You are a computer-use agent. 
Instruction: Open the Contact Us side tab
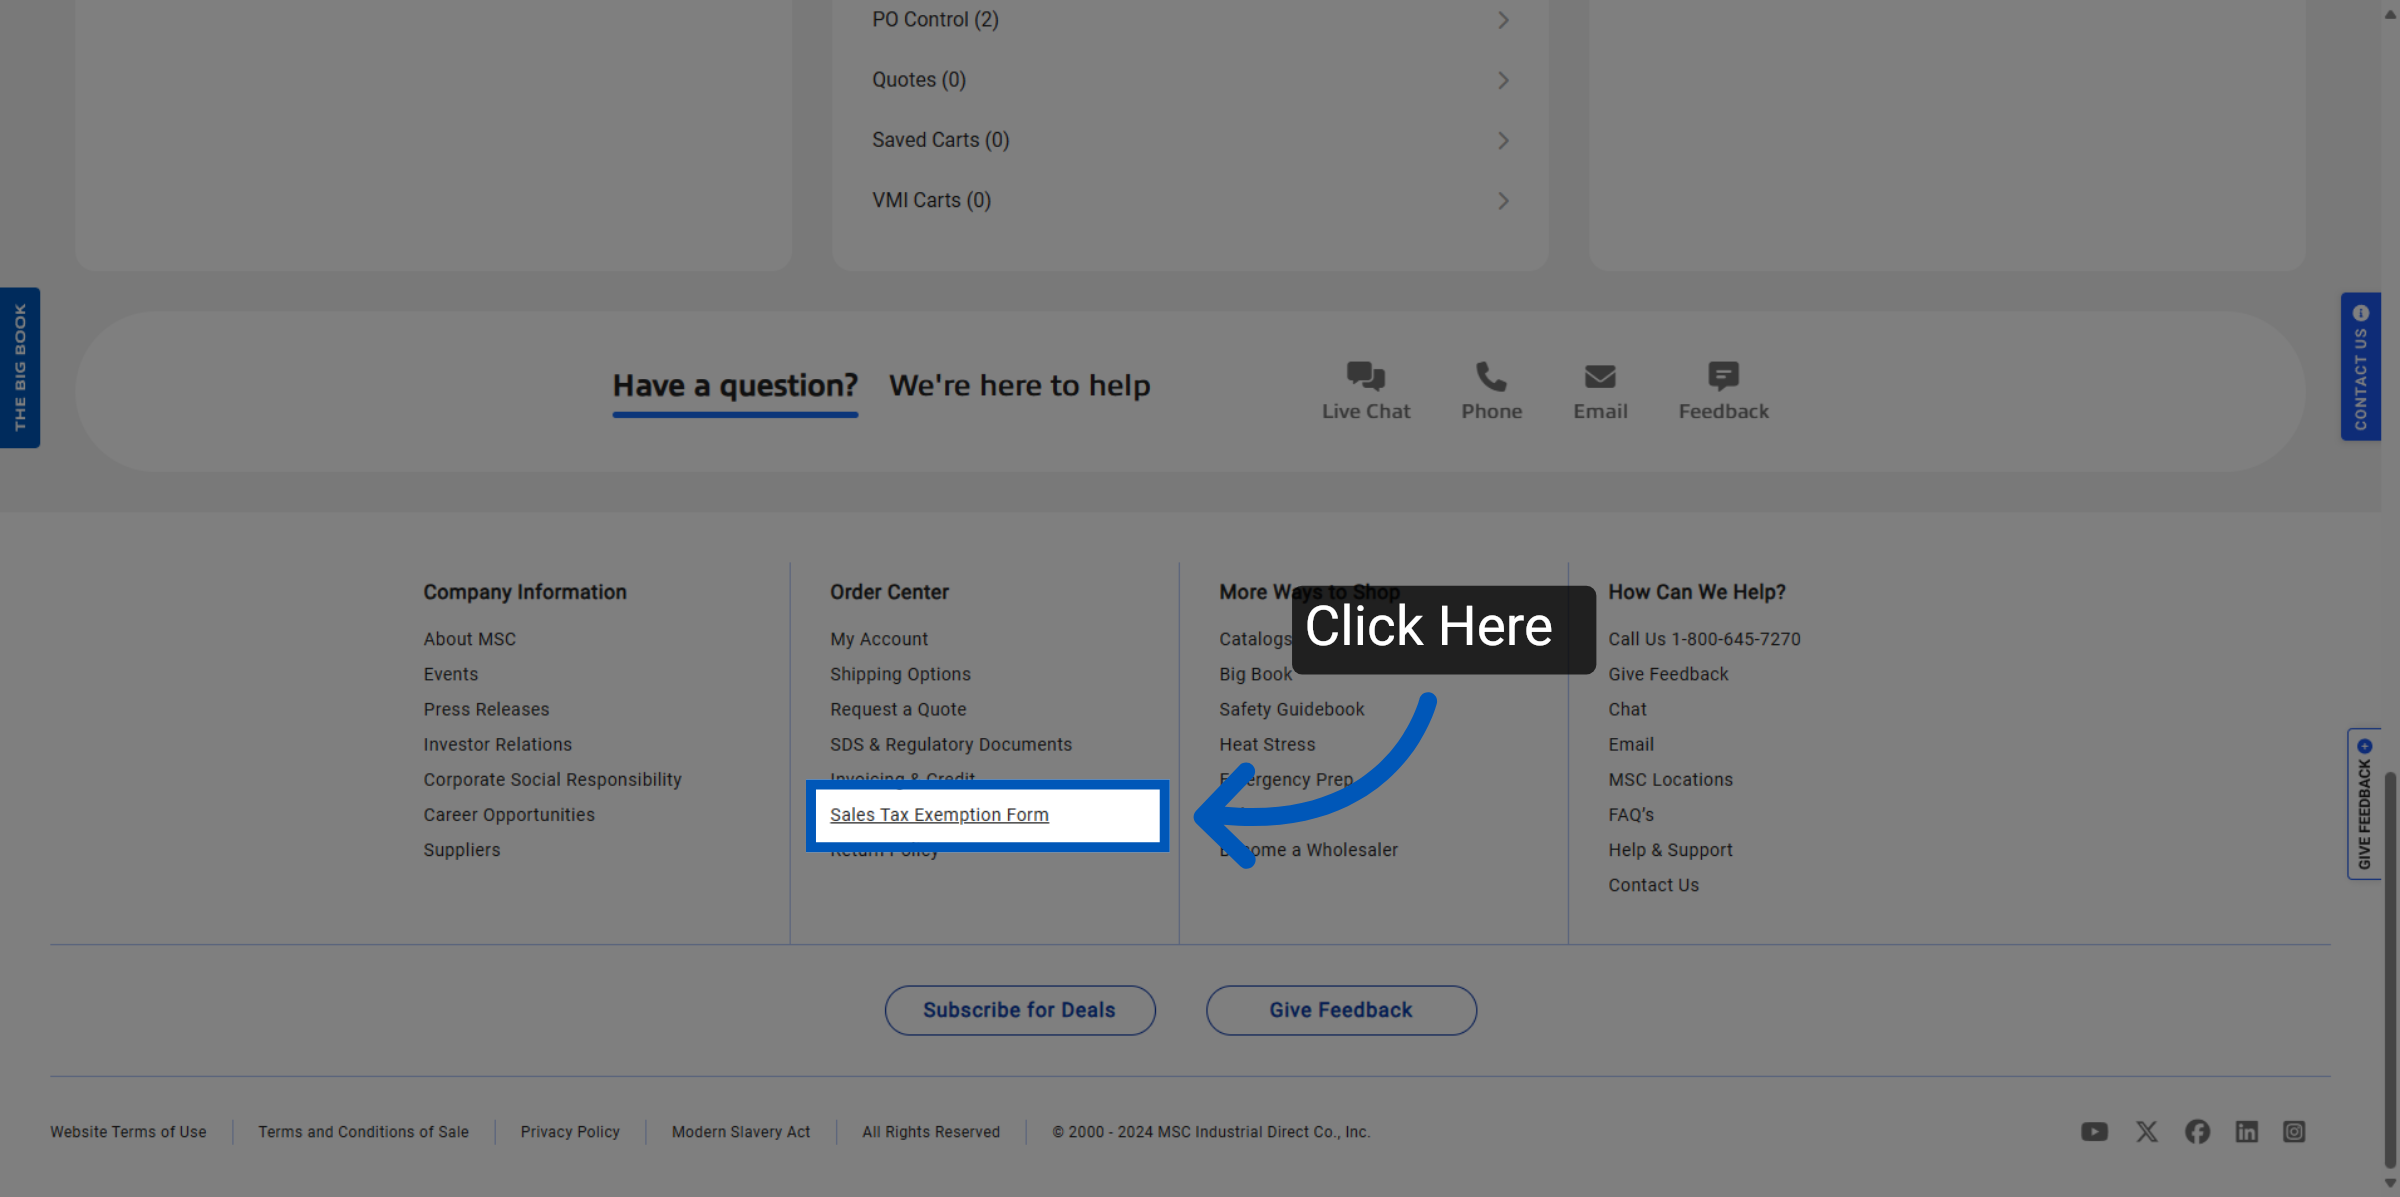point(2360,366)
